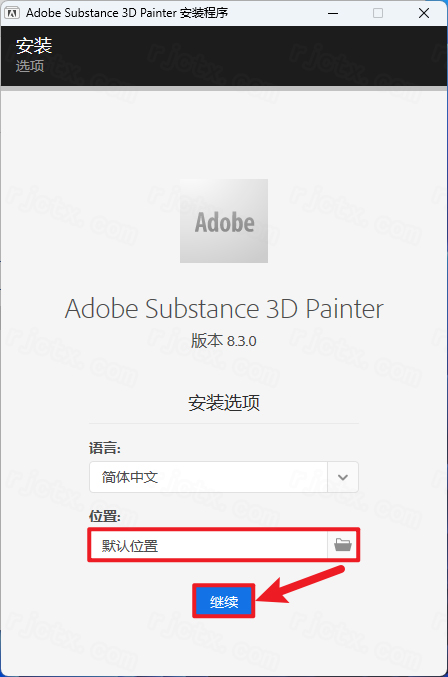Open the folder browse icon for location
Image resolution: width=448 pixels, height=677 pixels.
click(x=343, y=545)
